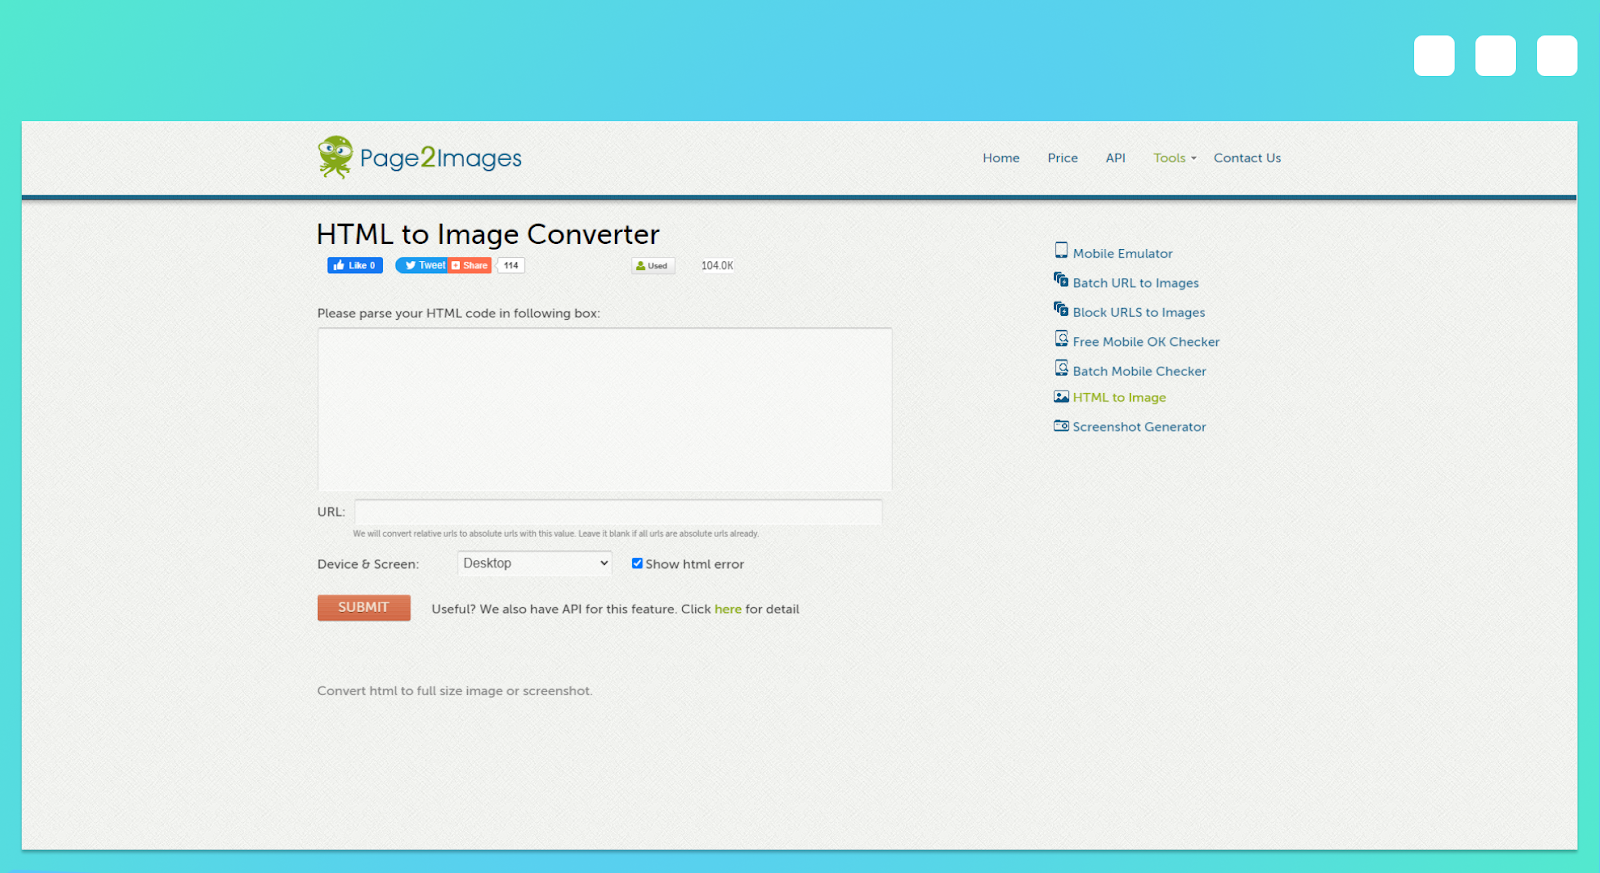
Task: Click the Screenshot Generator camera icon
Action: 1061,426
